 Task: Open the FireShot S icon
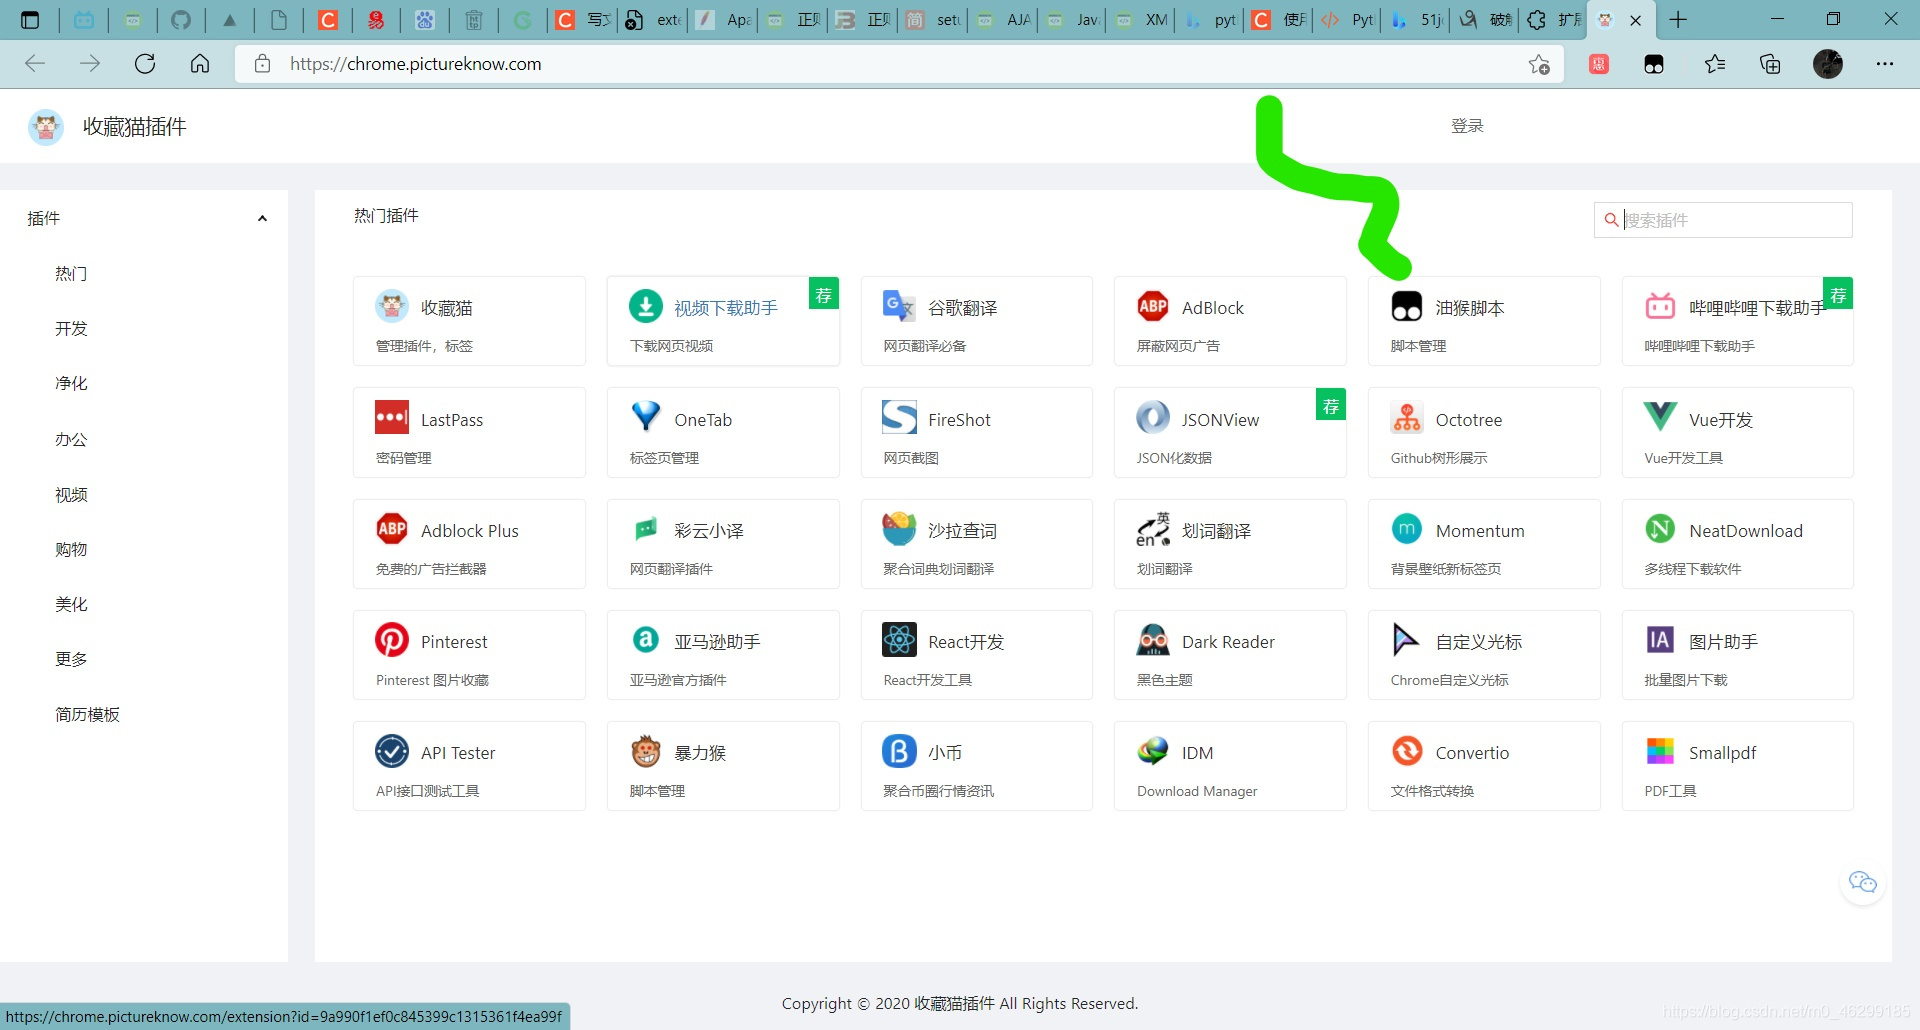click(x=899, y=418)
